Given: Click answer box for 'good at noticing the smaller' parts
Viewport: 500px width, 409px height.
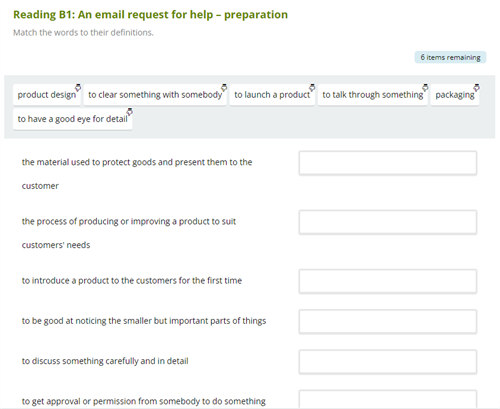Looking at the screenshot, I should (x=388, y=322).
